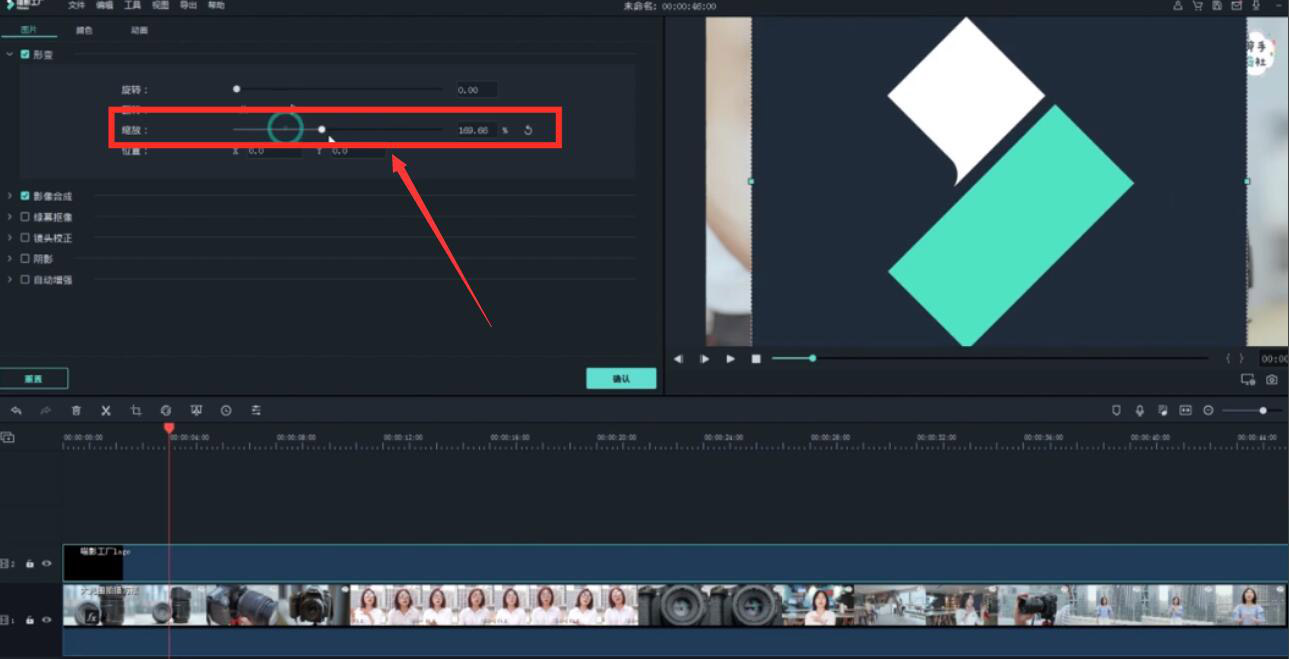This screenshot has width=1289, height=659.
Task: Enable the 镜头校正 lens correction checkbox
Action: point(25,238)
